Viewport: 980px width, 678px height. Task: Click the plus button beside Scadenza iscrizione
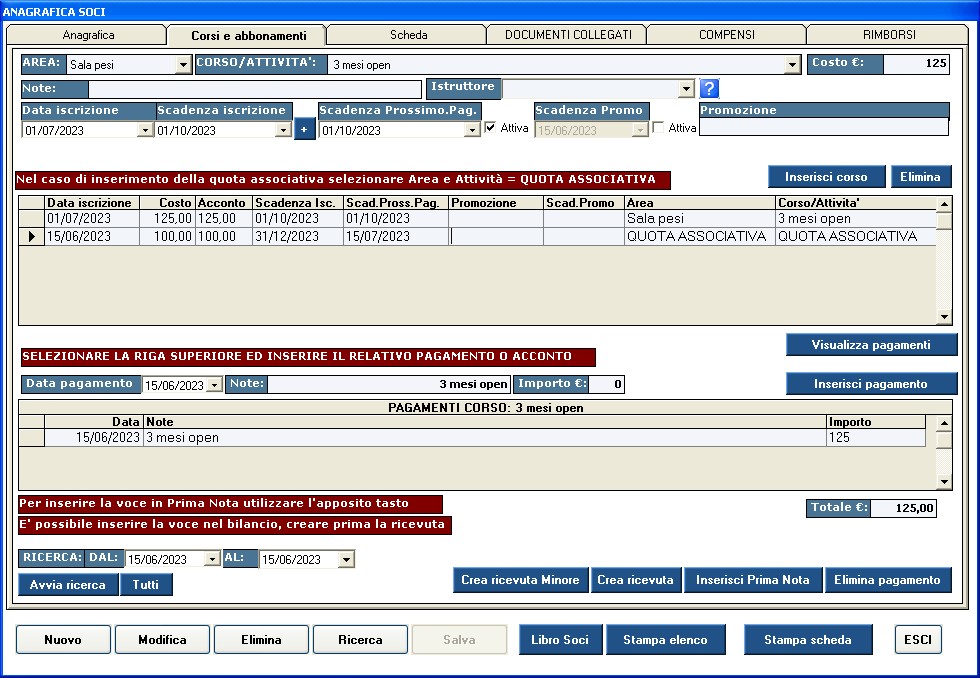(304, 129)
